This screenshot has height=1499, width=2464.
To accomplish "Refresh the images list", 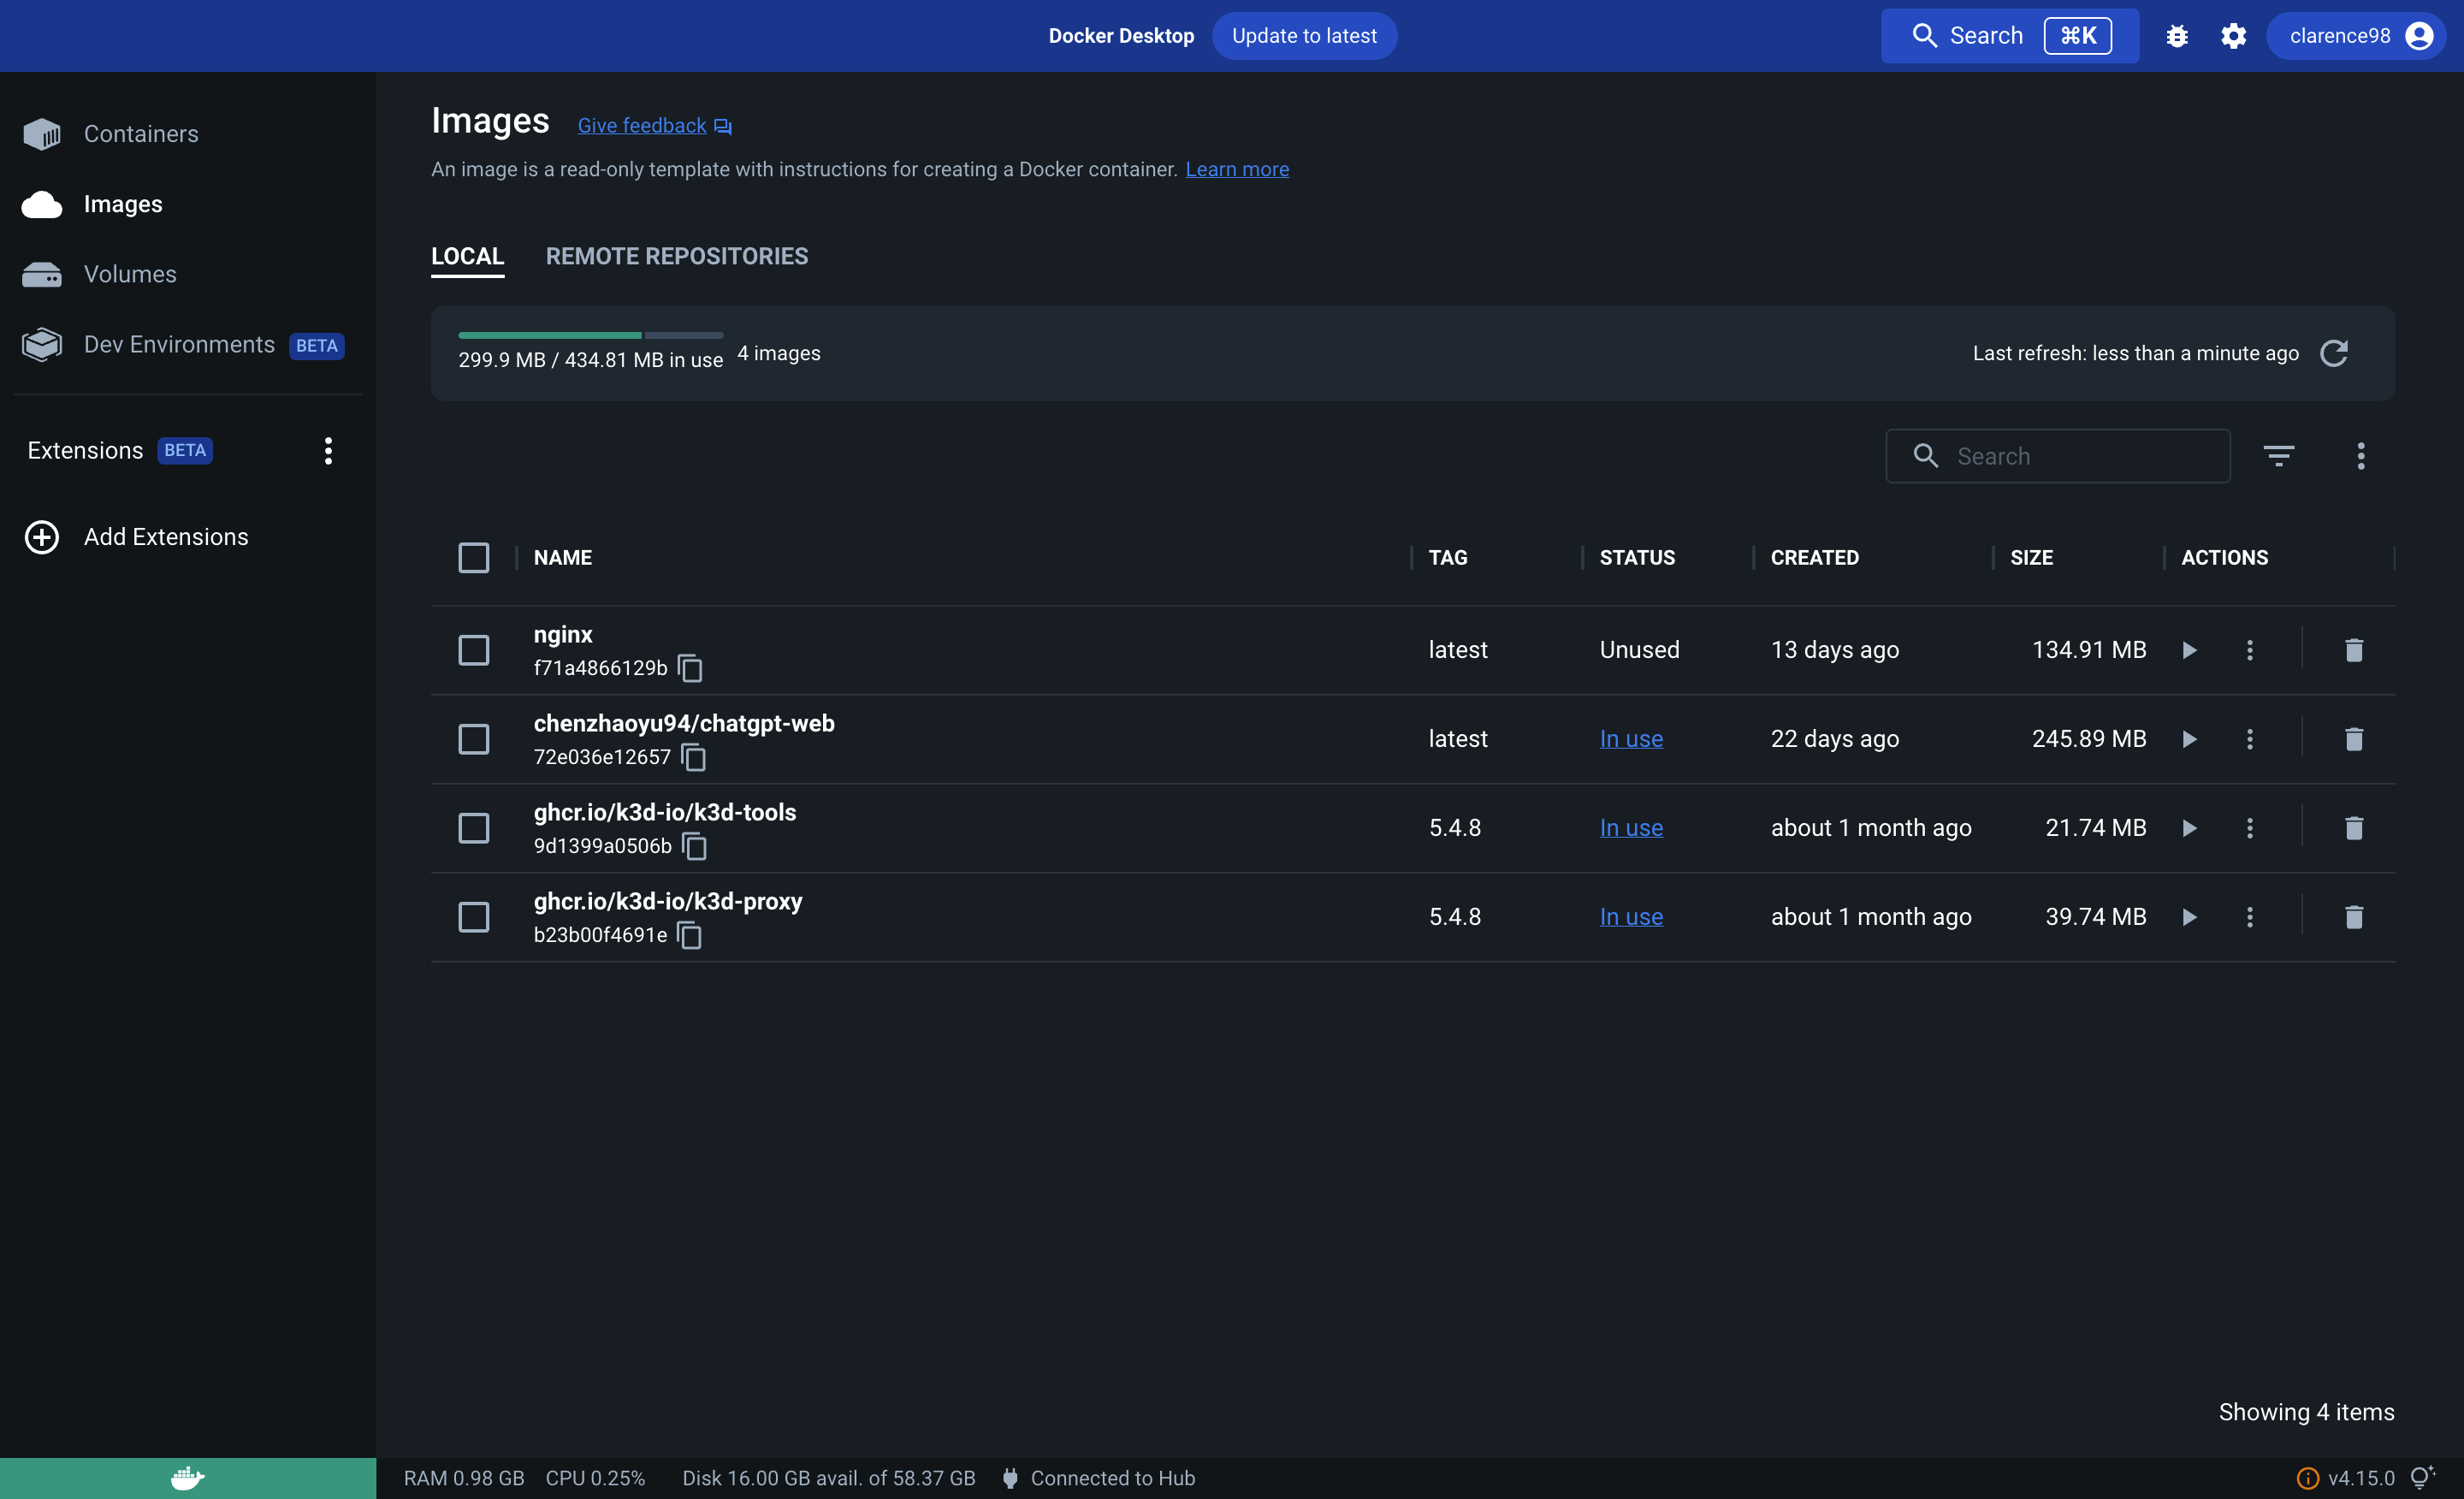I will (2333, 353).
